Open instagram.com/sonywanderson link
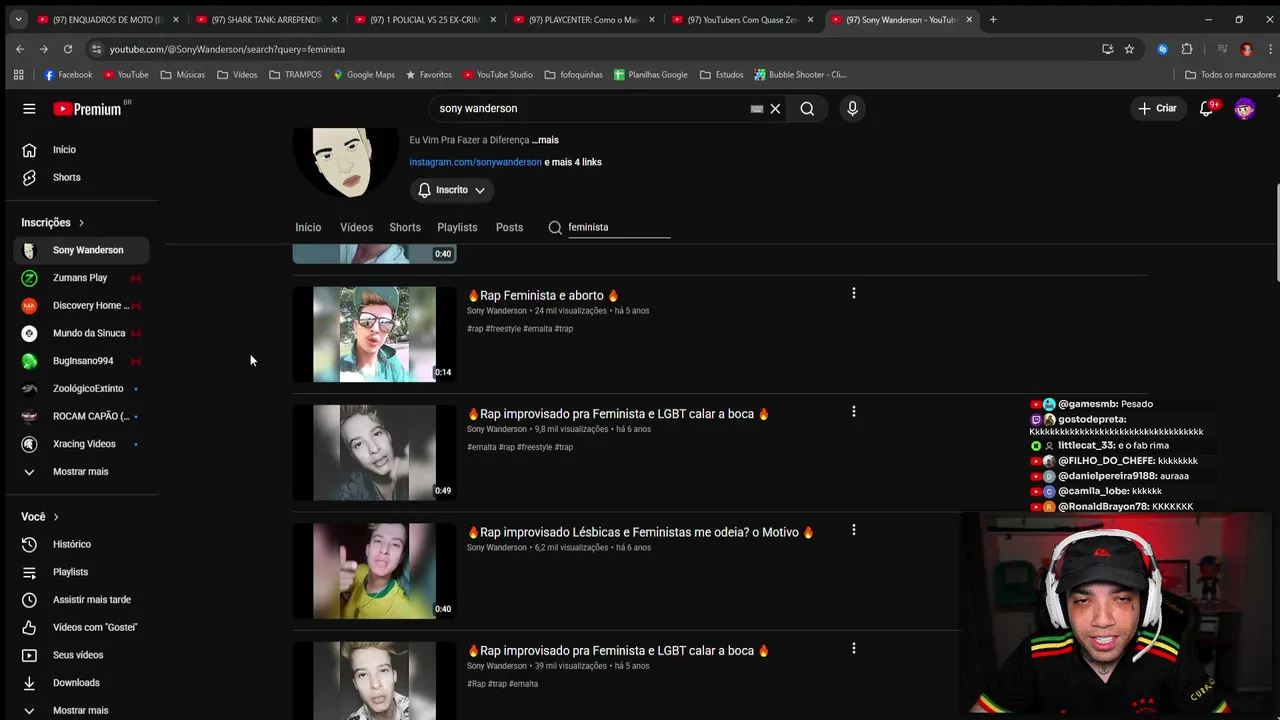This screenshot has height=720, width=1280. [x=475, y=162]
